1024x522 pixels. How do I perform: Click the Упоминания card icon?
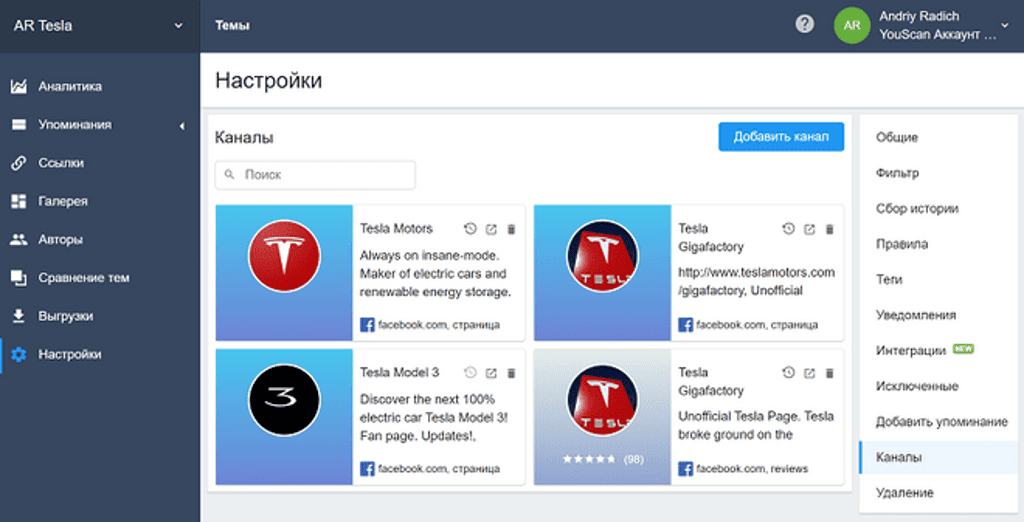point(19,125)
